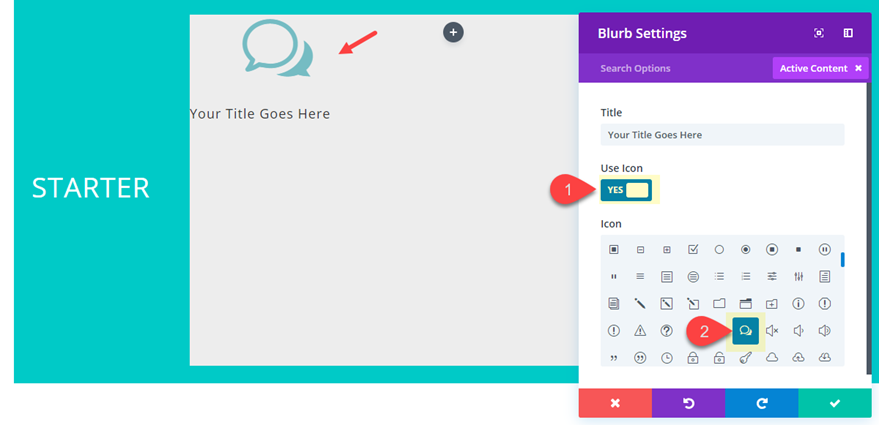Screen dimensions: 880x426
Task: Choose the vertical sliders icon
Action: click(798, 276)
